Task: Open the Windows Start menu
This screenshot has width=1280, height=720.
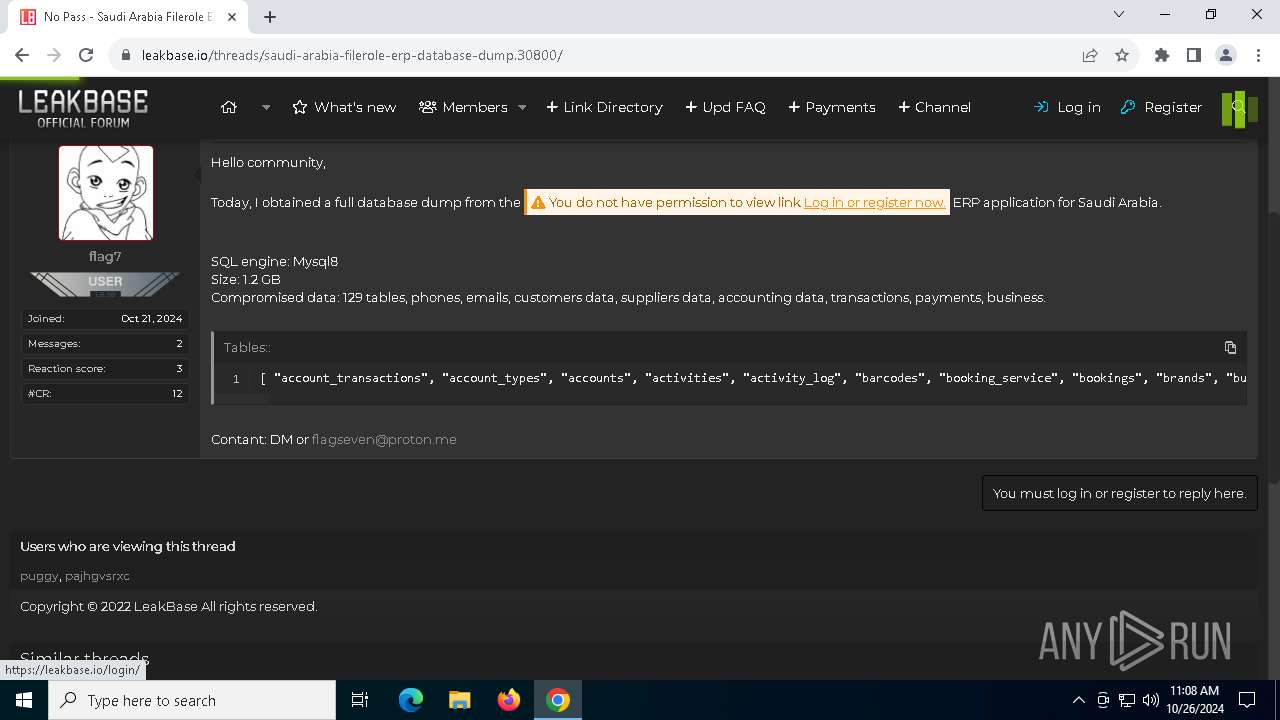Action: (24, 700)
